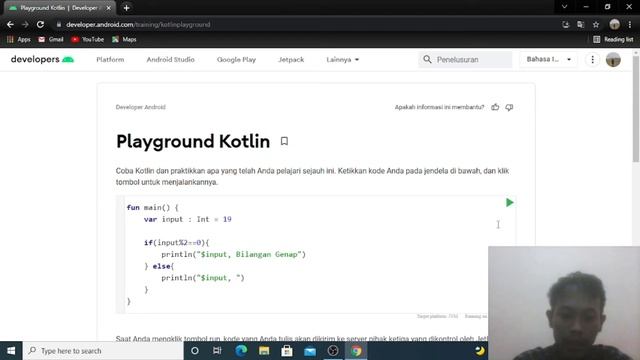Open the Reading list
The height and width of the screenshot is (360, 640).
coord(613,40)
